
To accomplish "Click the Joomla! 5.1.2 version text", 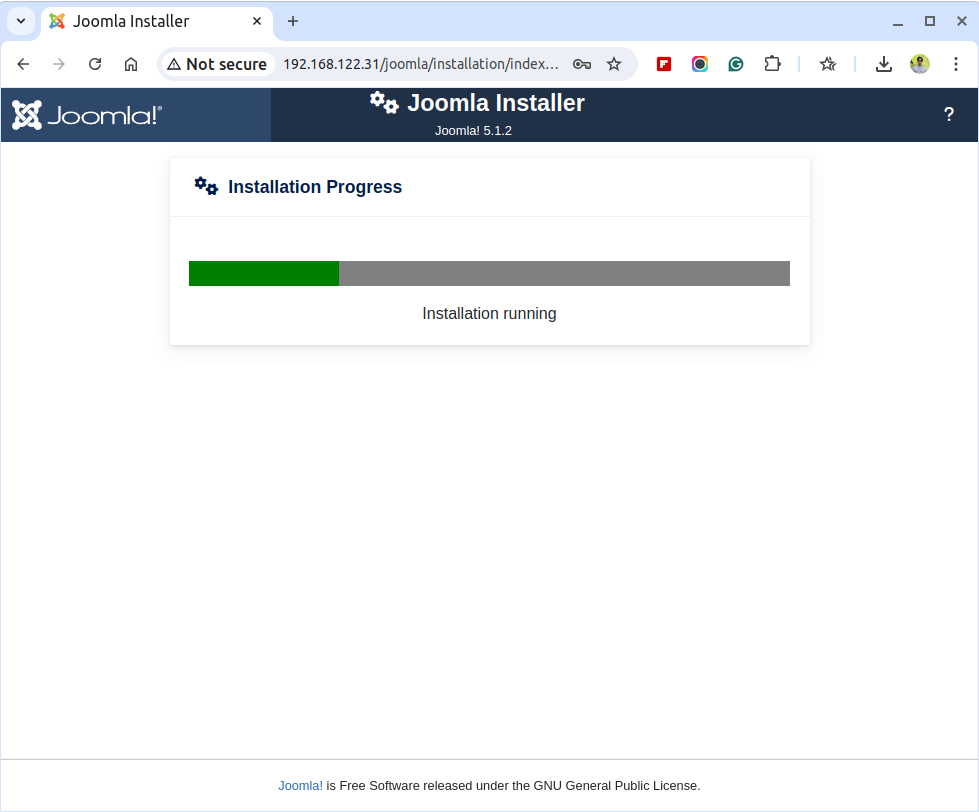I will pyautogui.click(x=473, y=130).
